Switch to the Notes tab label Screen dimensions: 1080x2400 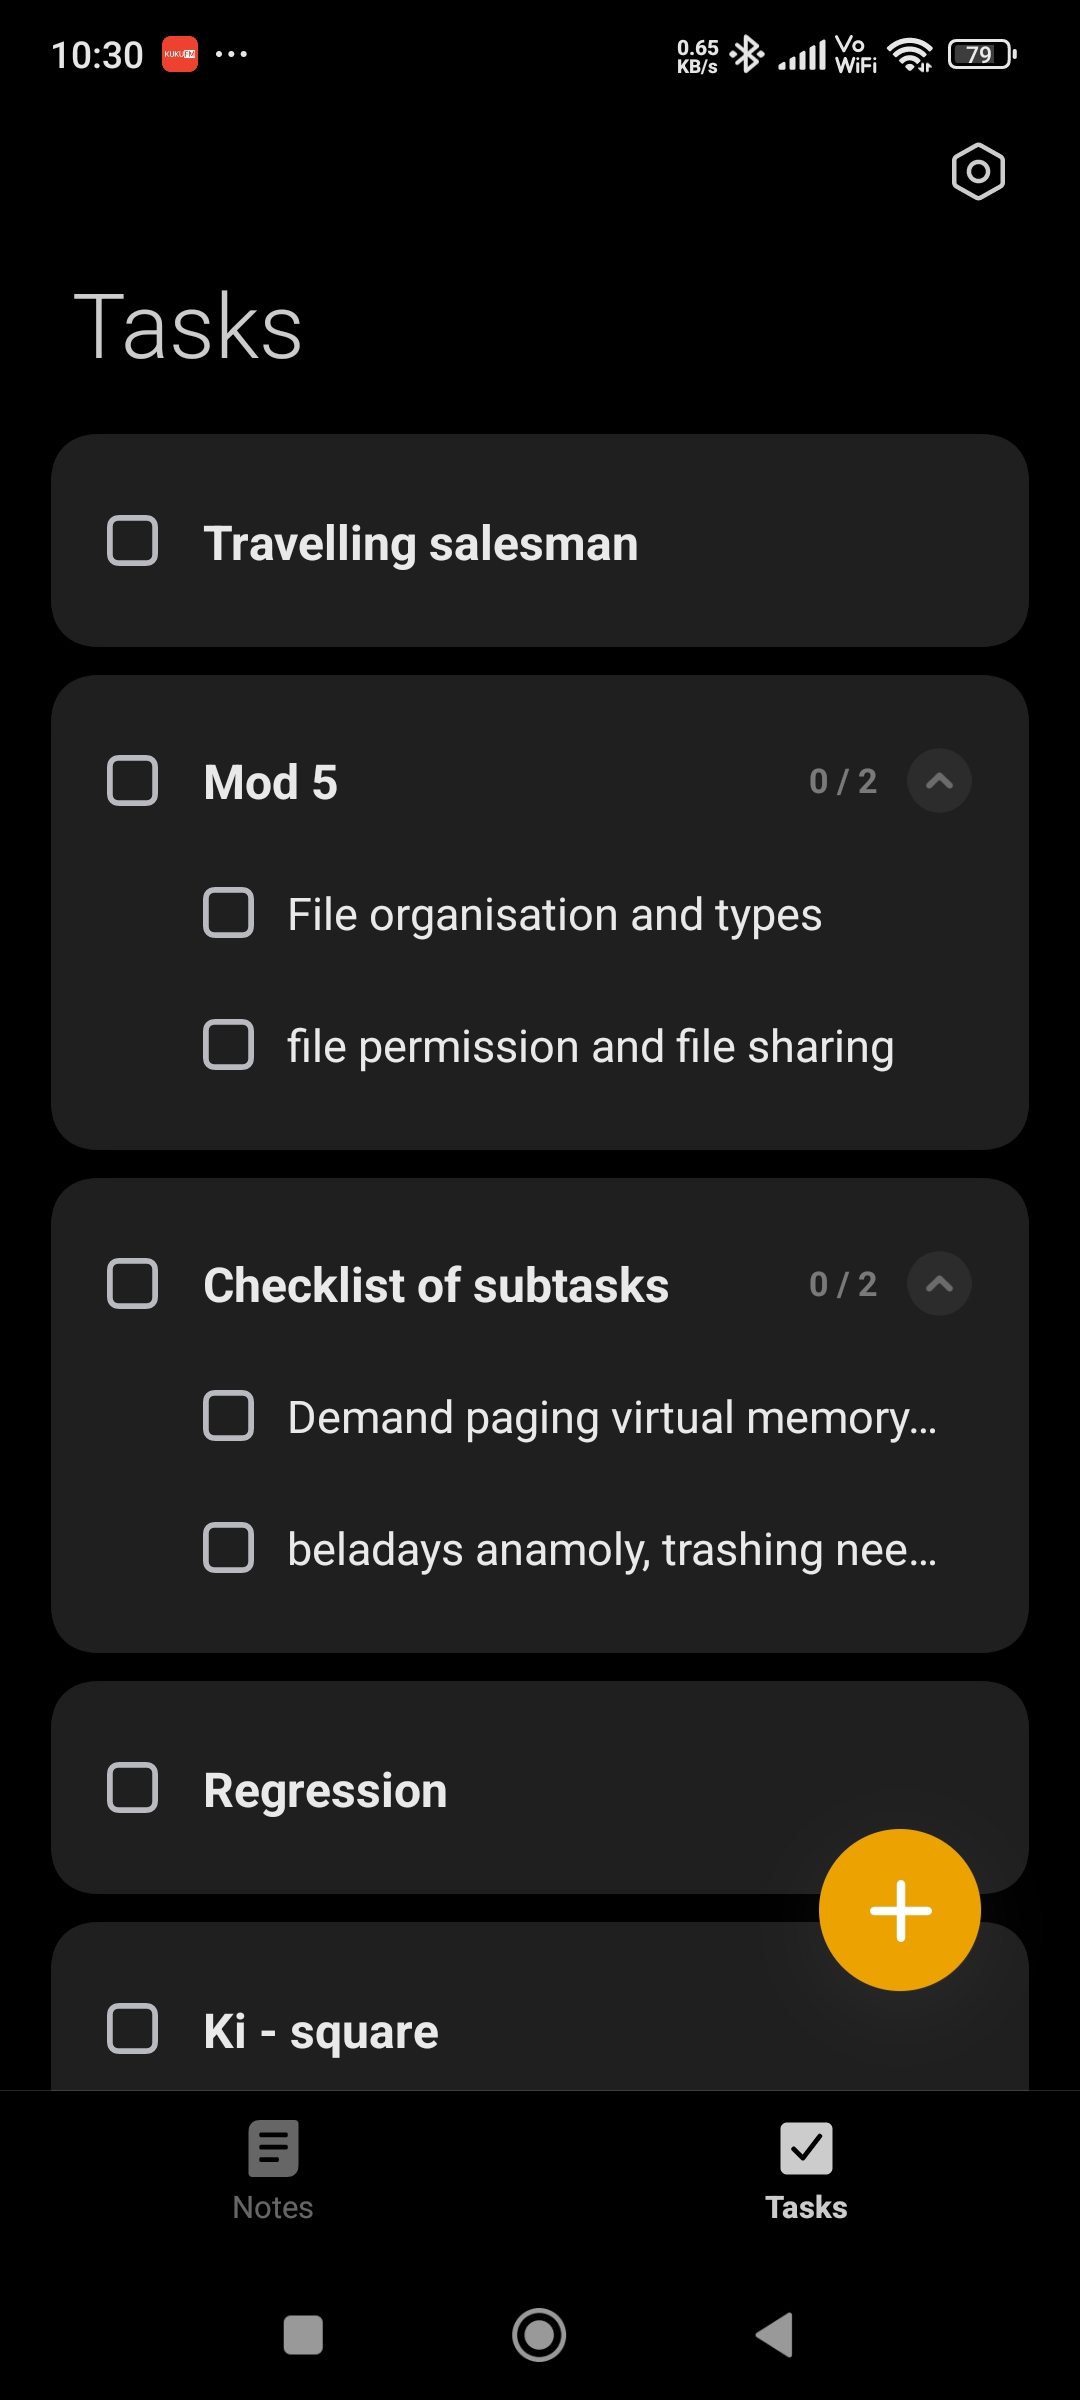coord(273,2207)
